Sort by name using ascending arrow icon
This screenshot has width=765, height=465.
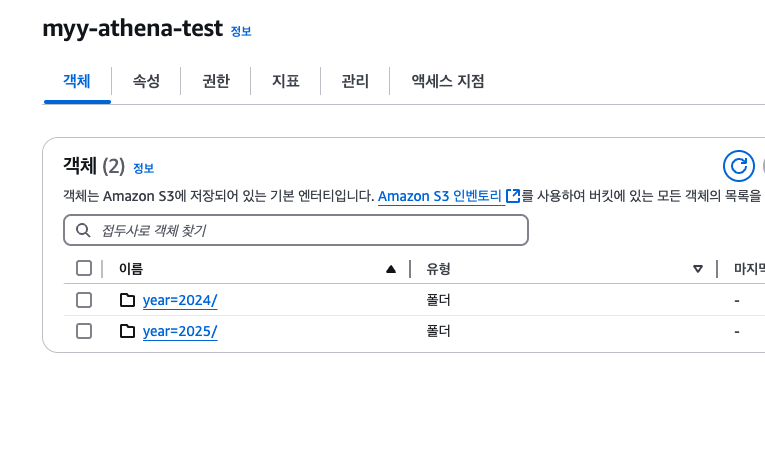coord(391,268)
